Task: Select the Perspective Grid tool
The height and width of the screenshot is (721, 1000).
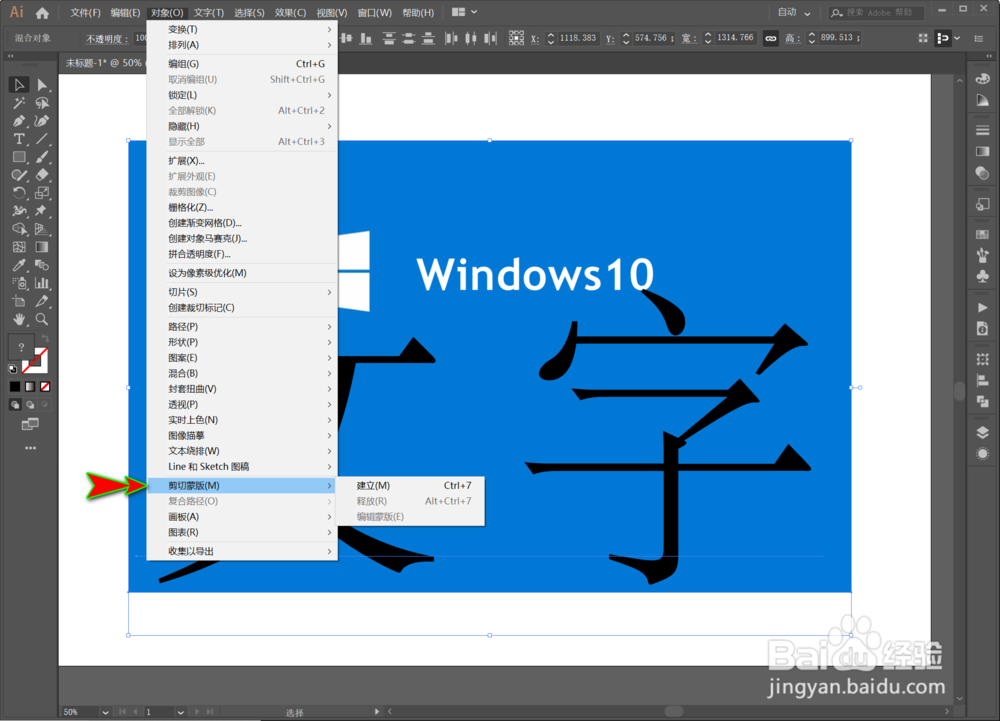Action: 42,229
